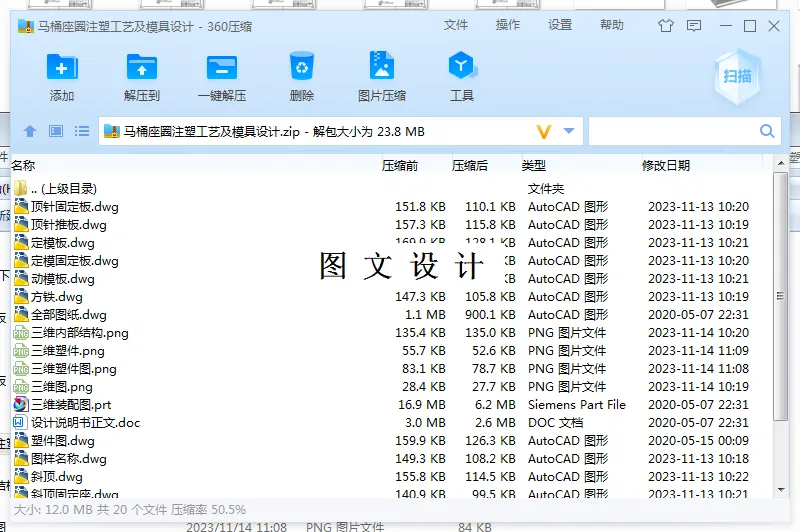
Task: Expand the path bar dropdown arrow
Action: click(569, 131)
